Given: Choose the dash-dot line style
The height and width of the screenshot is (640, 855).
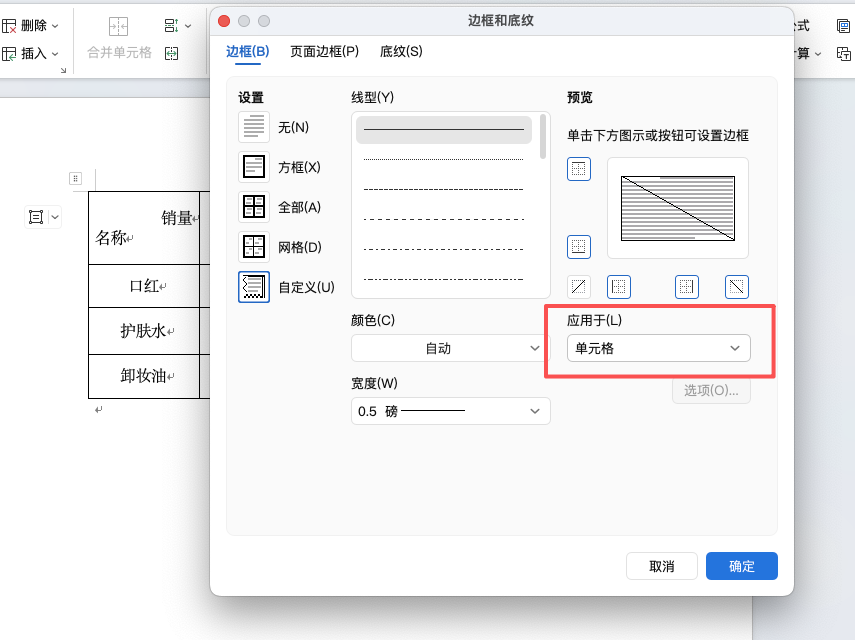Looking at the screenshot, I should pyautogui.click(x=444, y=250).
